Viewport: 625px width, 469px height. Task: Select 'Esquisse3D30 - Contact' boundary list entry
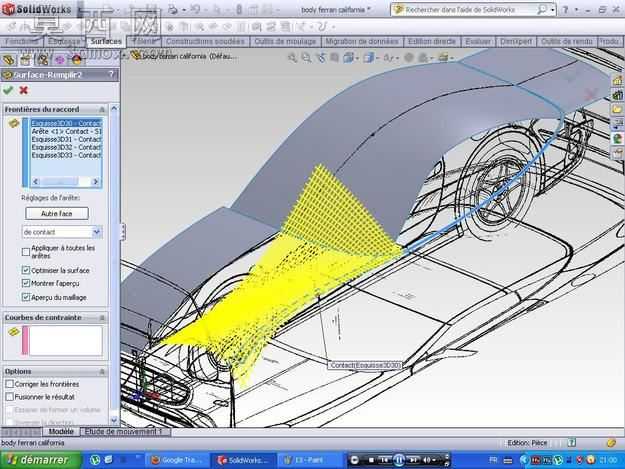pos(66,123)
